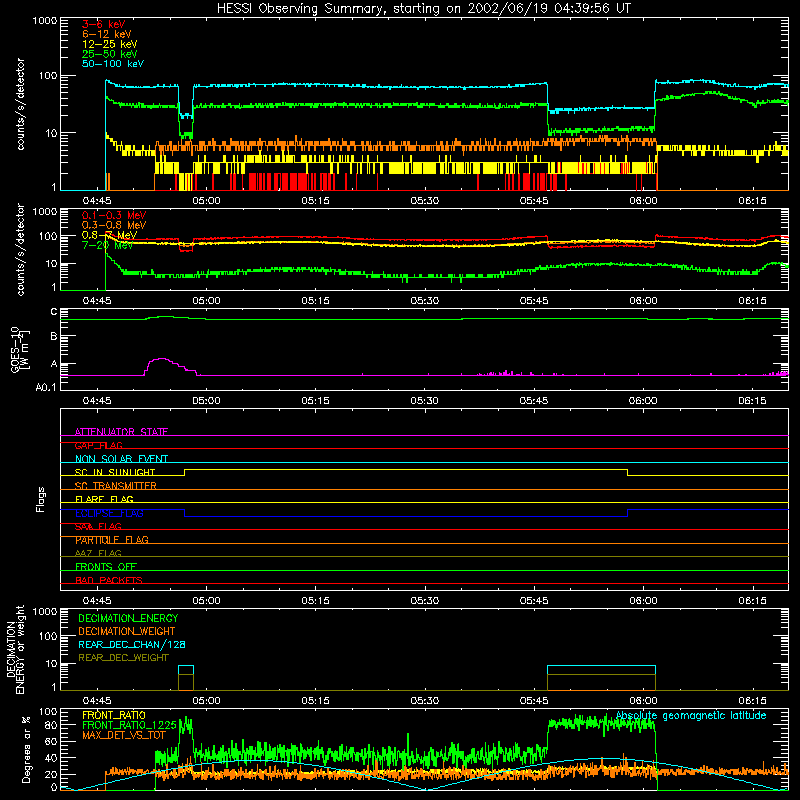Select the blue ECLIPSE_FLAG label

109,513
